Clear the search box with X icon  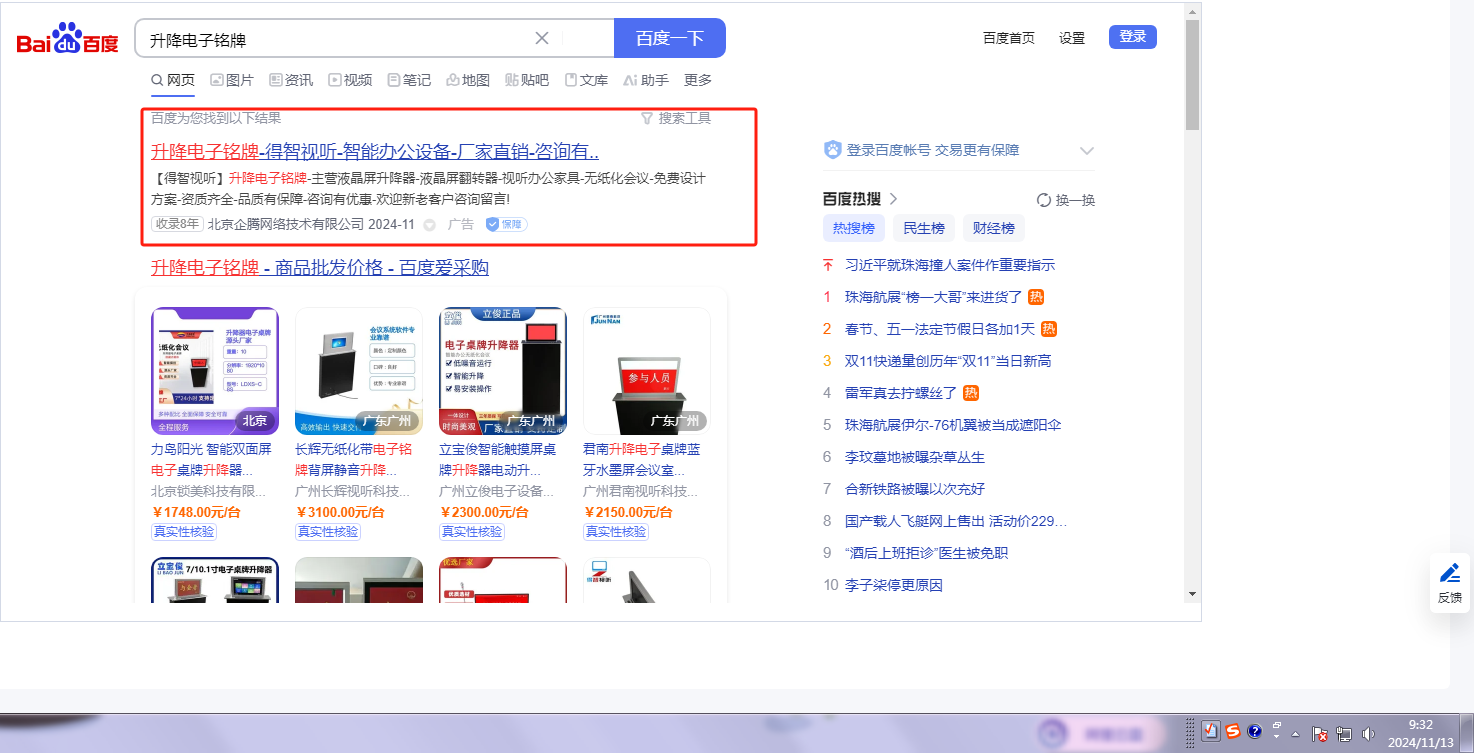[542, 38]
